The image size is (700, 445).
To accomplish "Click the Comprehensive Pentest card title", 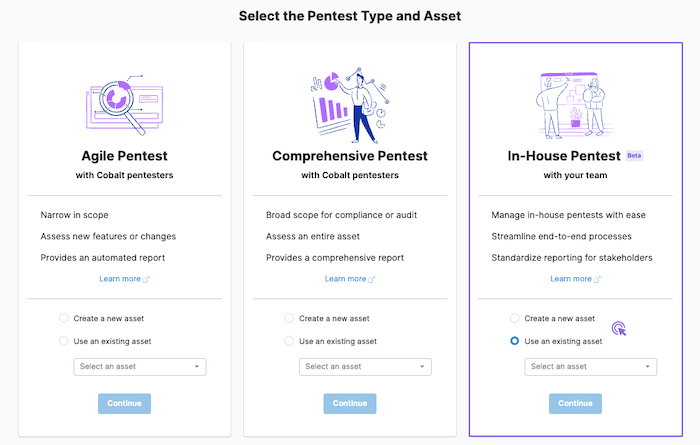I will coord(349,157).
